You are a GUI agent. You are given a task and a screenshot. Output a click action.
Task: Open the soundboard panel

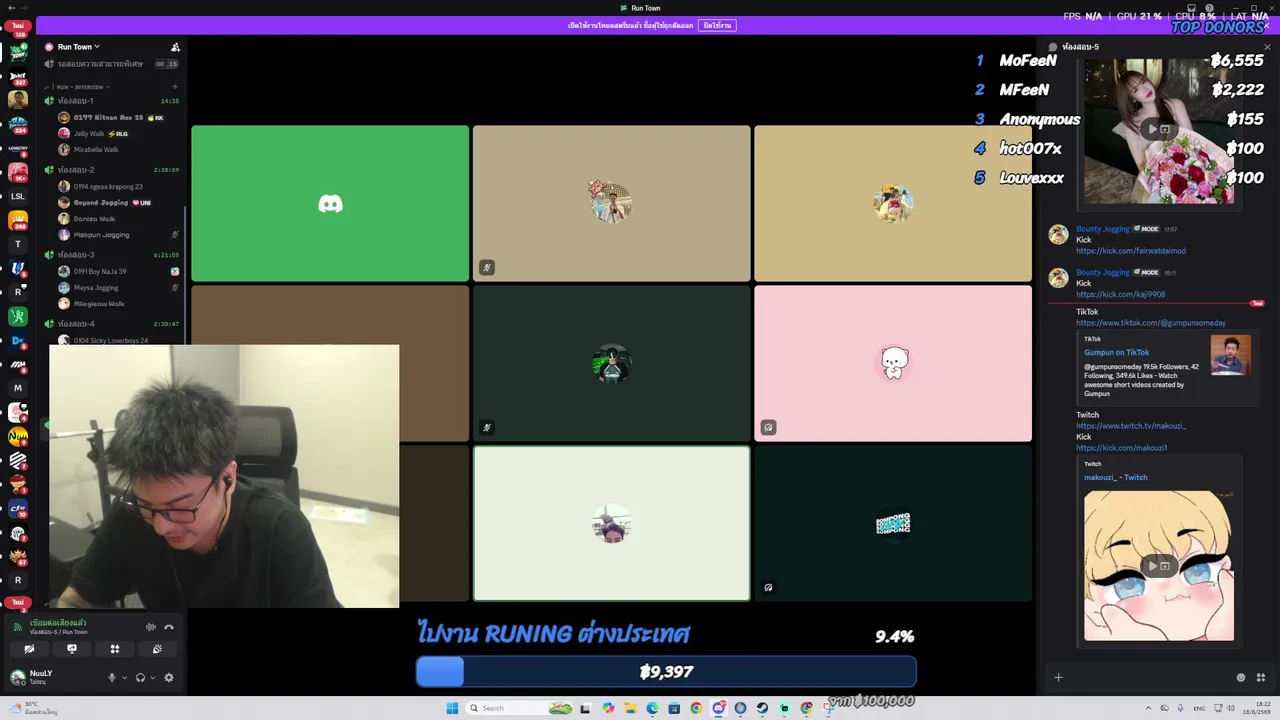tap(158, 649)
